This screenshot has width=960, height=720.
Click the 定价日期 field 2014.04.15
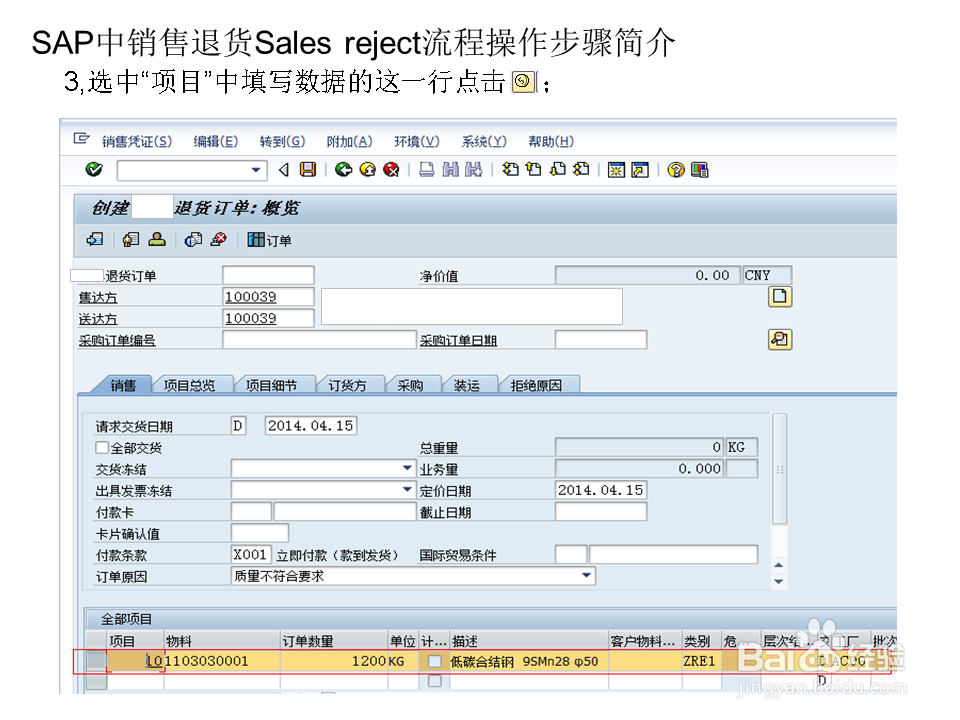[601, 490]
